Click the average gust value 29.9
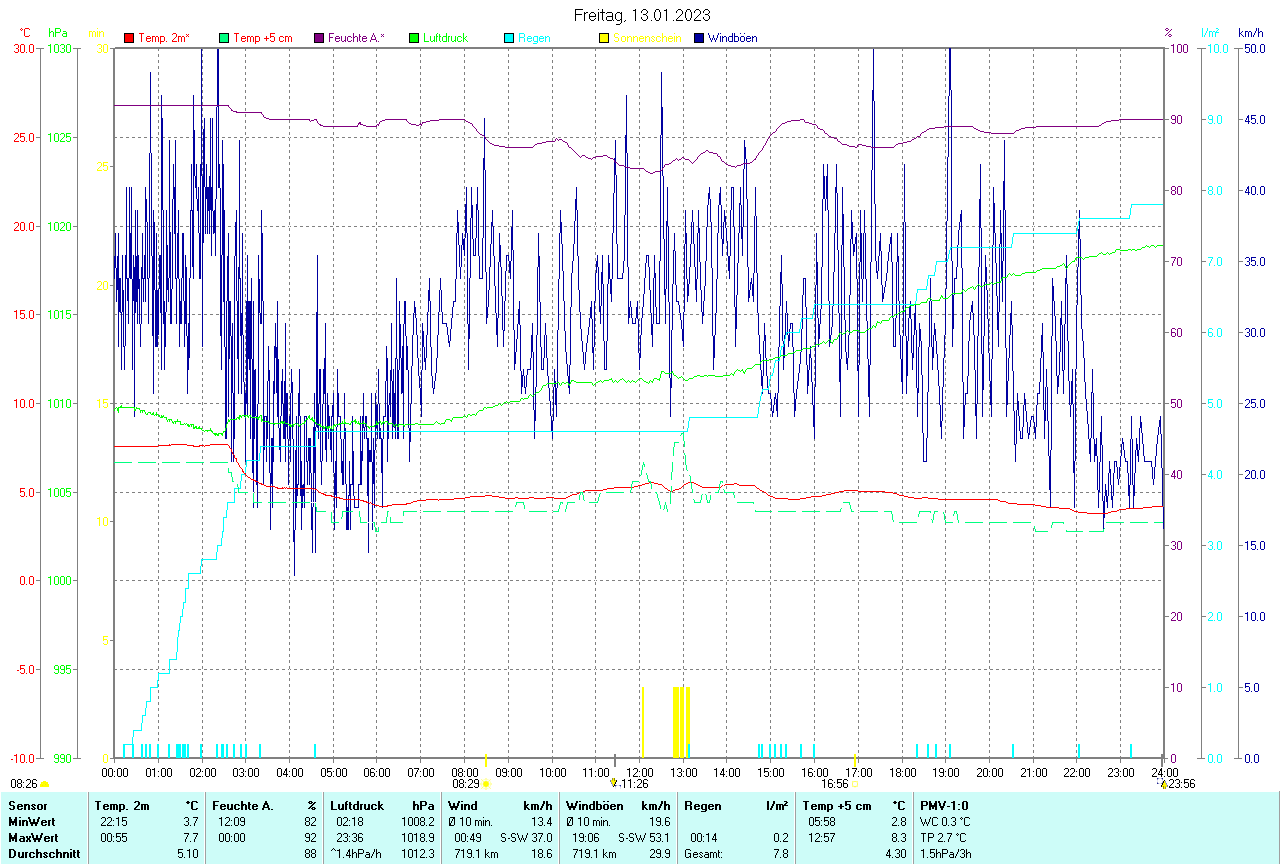1280x864 pixels. (660, 854)
